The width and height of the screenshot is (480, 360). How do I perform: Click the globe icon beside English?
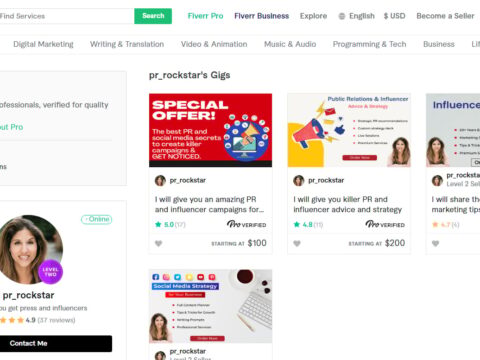[x=342, y=16]
